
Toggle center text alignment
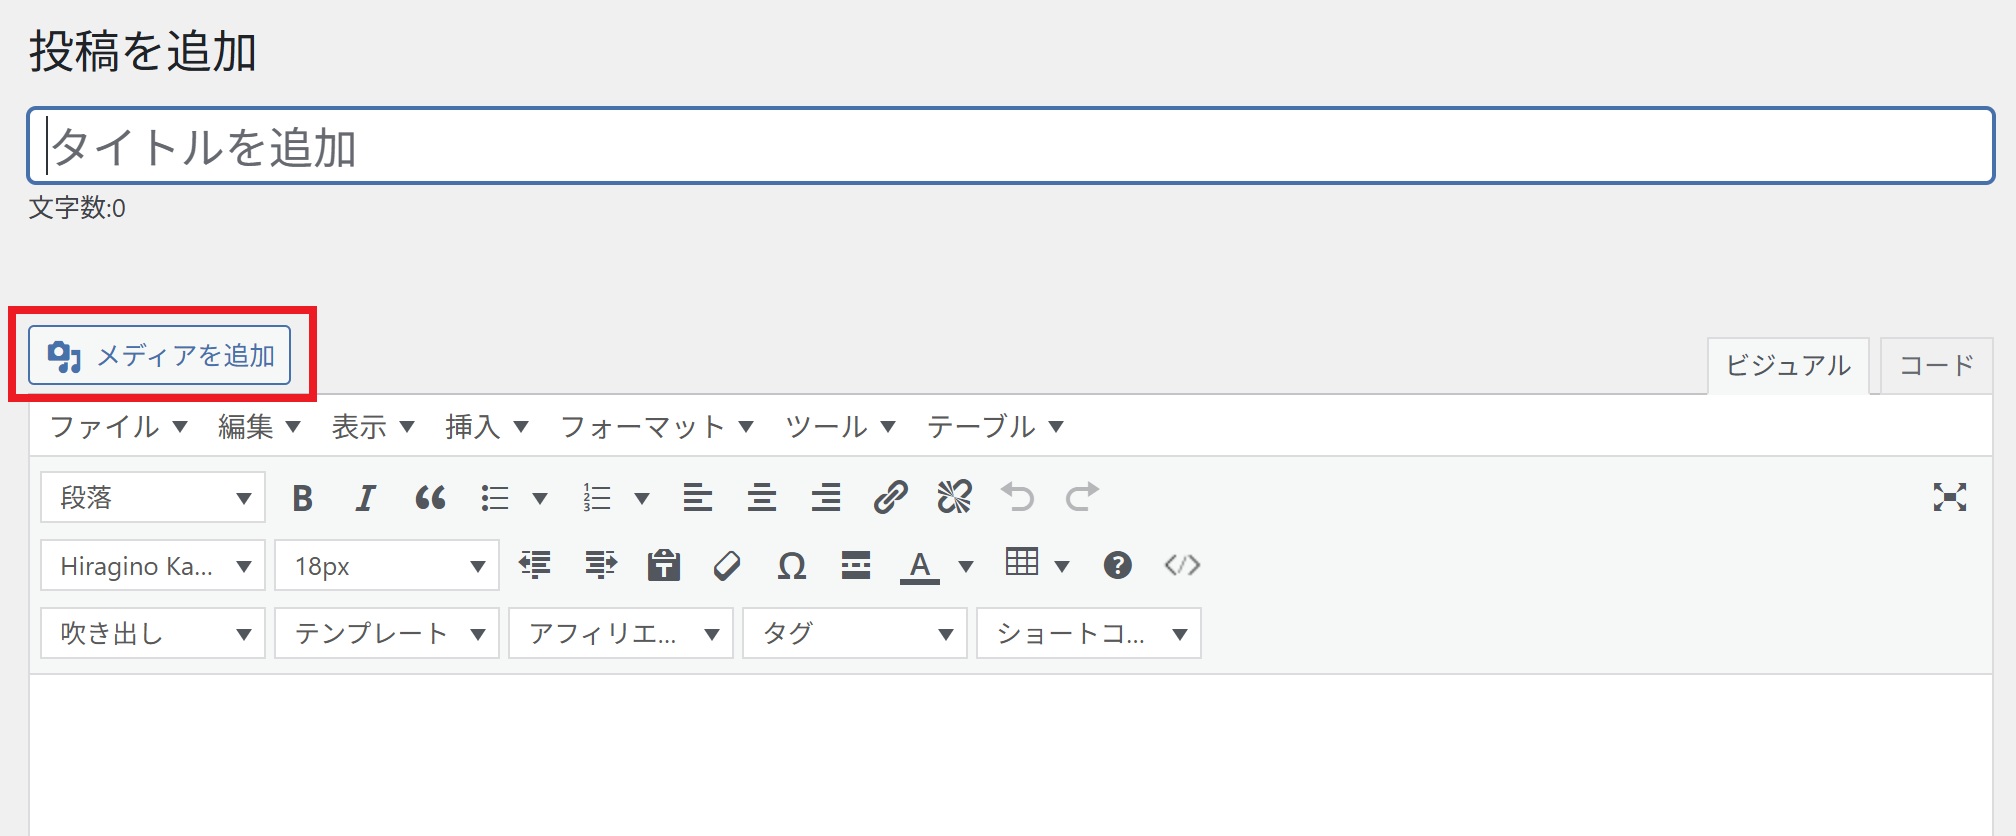[762, 498]
